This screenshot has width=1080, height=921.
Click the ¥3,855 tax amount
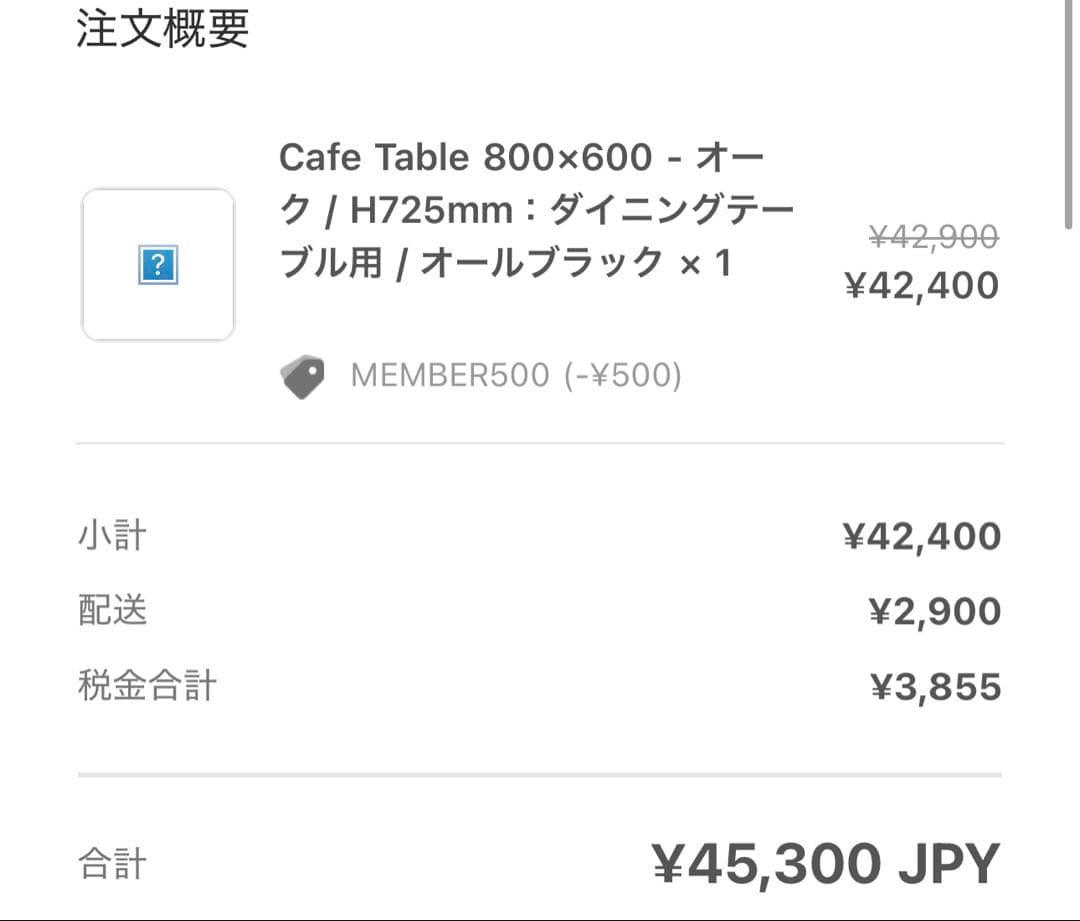tap(935, 687)
